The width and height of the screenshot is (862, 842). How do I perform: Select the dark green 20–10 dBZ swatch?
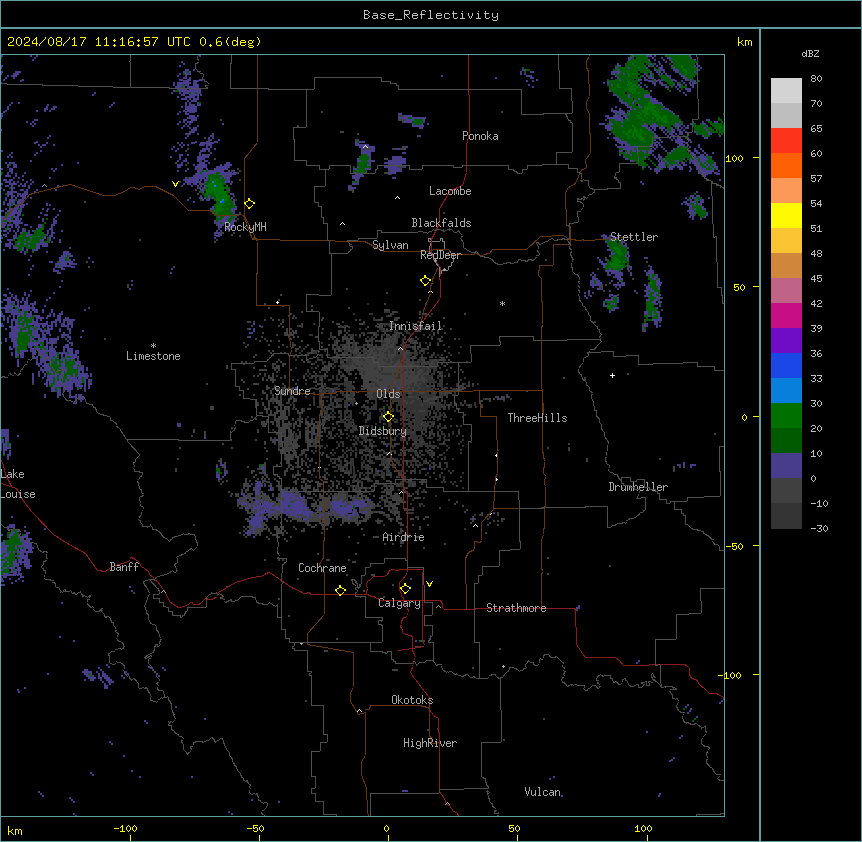point(786,441)
